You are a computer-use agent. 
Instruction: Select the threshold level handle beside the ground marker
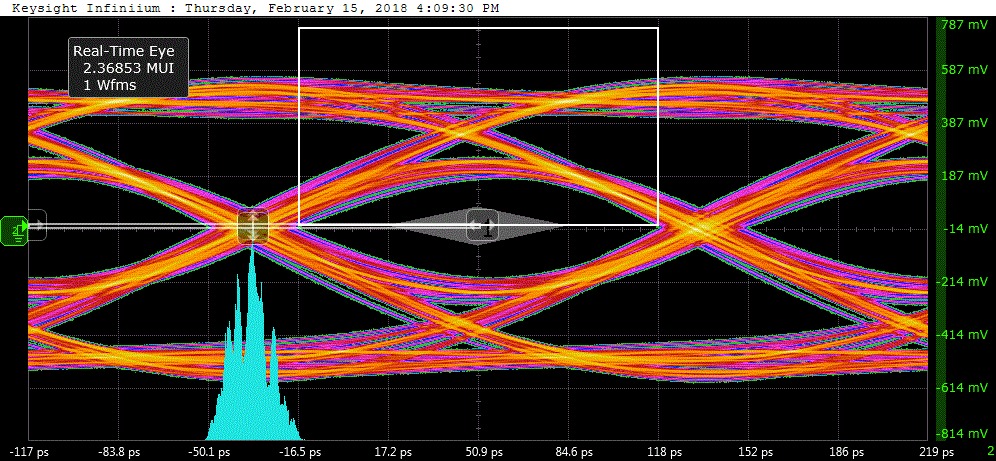click(x=37, y=225)
